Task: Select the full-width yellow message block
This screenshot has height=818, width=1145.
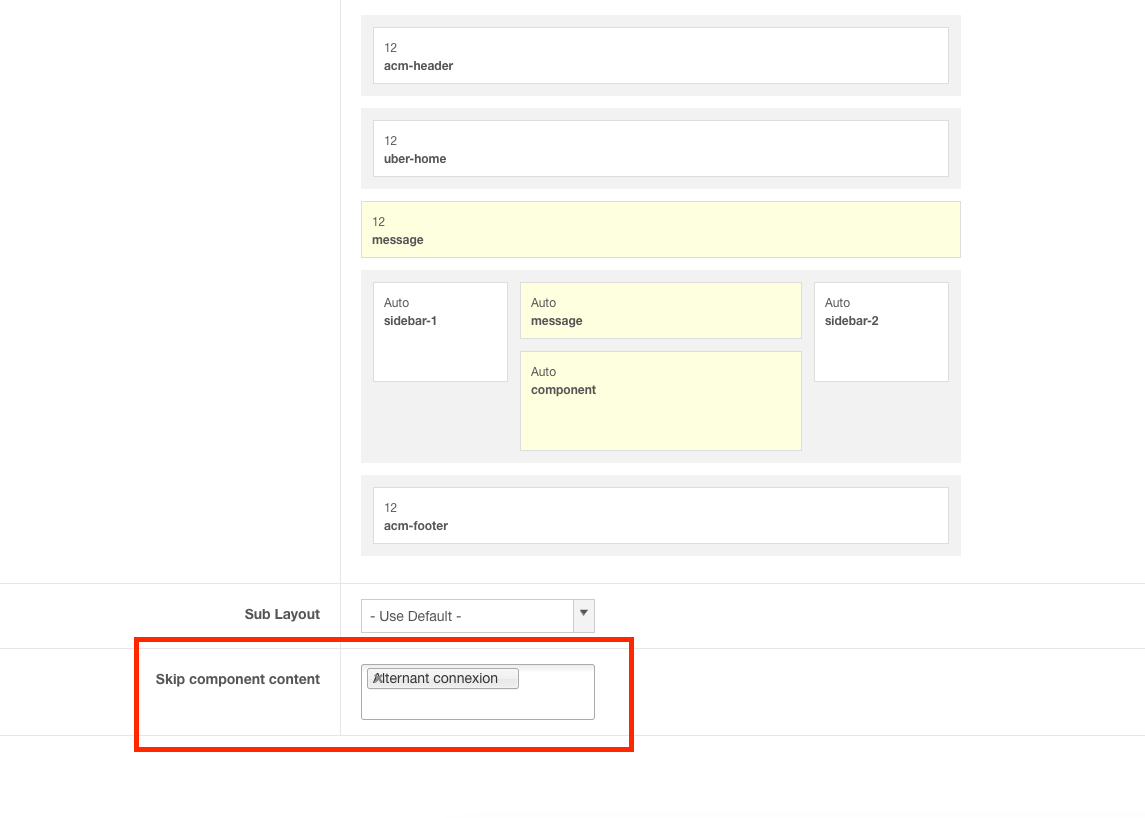Action: coord(660,230)
